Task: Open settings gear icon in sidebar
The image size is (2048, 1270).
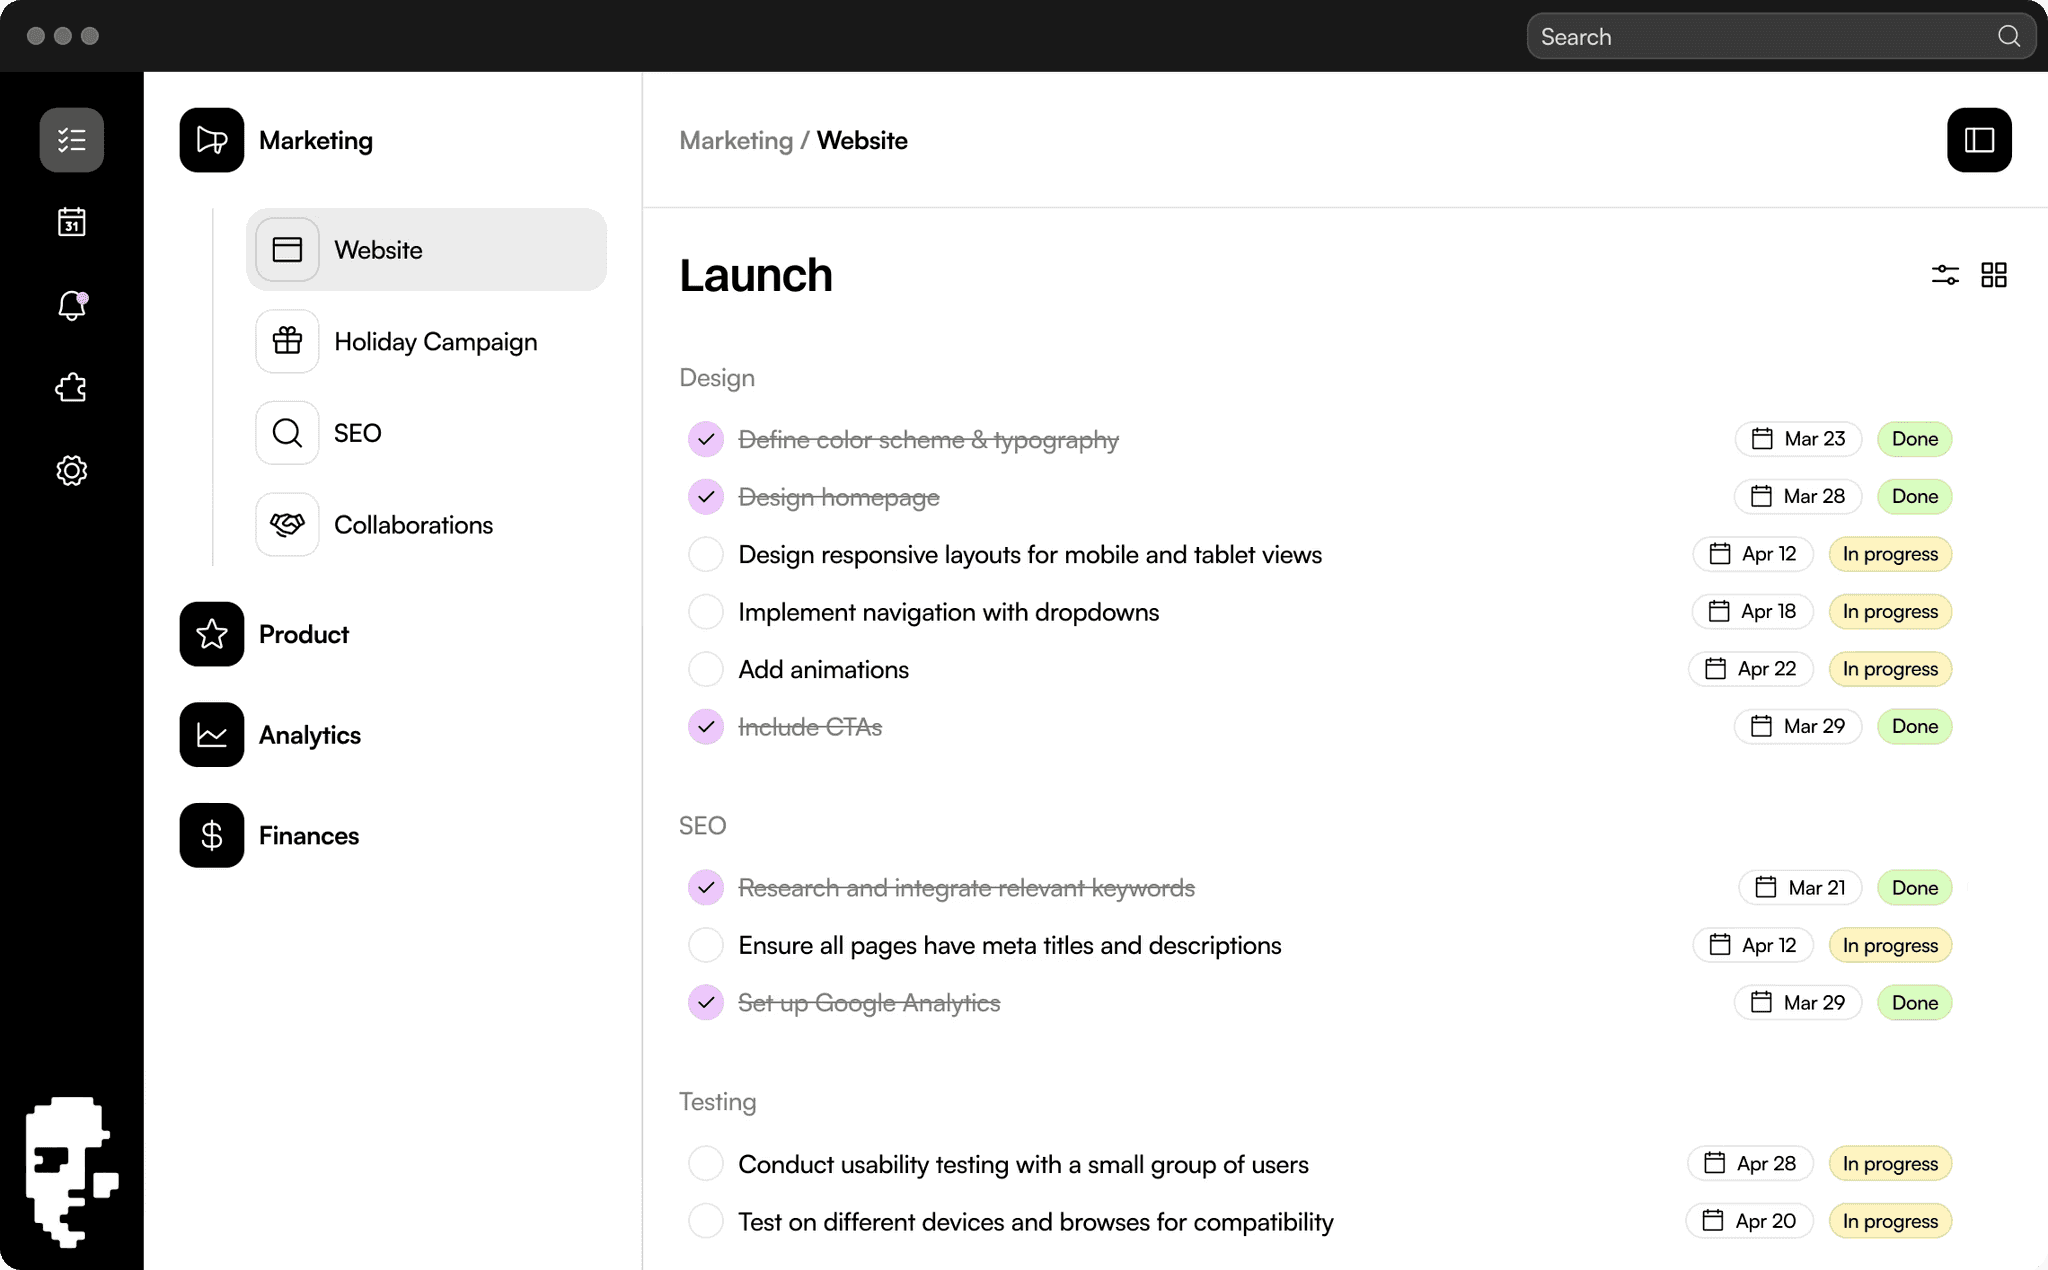Action: tap(71, 470)
